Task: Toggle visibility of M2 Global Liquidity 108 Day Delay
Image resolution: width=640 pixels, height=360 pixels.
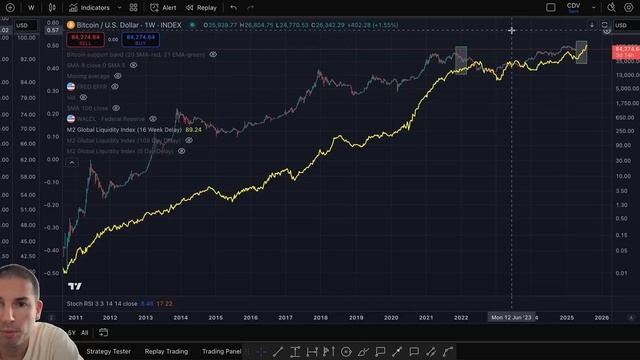Action: point(189,140)
